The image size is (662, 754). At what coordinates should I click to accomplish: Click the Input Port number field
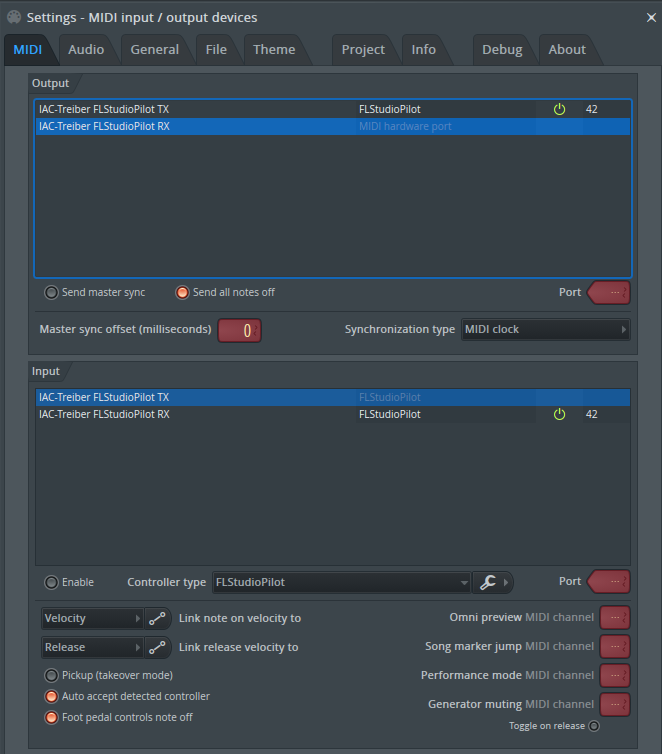[x=609, y=582]
